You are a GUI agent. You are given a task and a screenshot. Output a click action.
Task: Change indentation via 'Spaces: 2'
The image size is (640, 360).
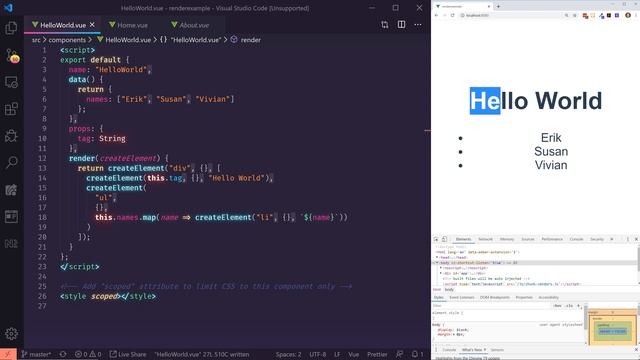pos(288,354)
